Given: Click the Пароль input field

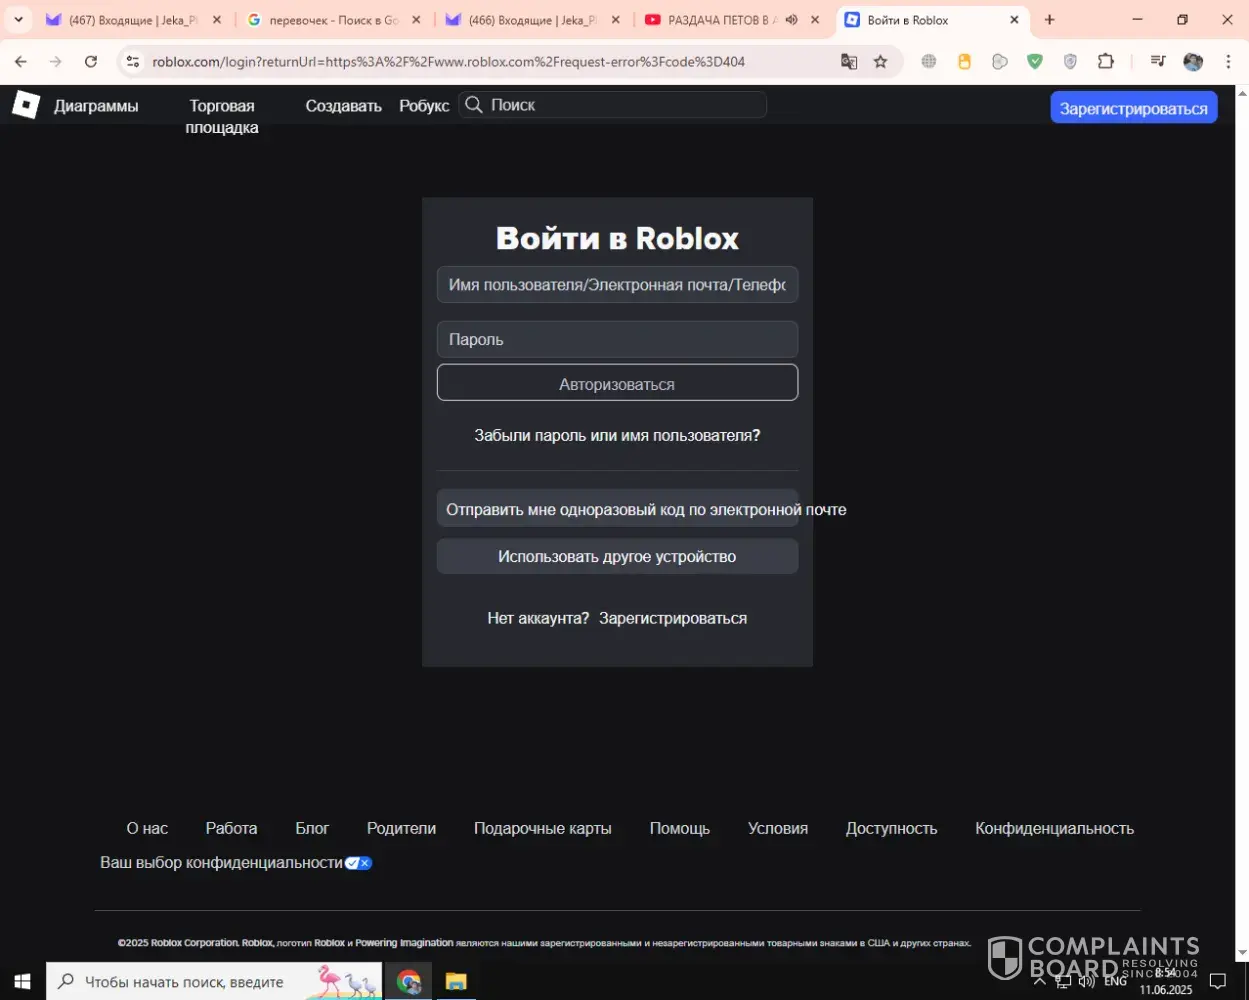Looking at the screenshot, I should click(617, 340).
